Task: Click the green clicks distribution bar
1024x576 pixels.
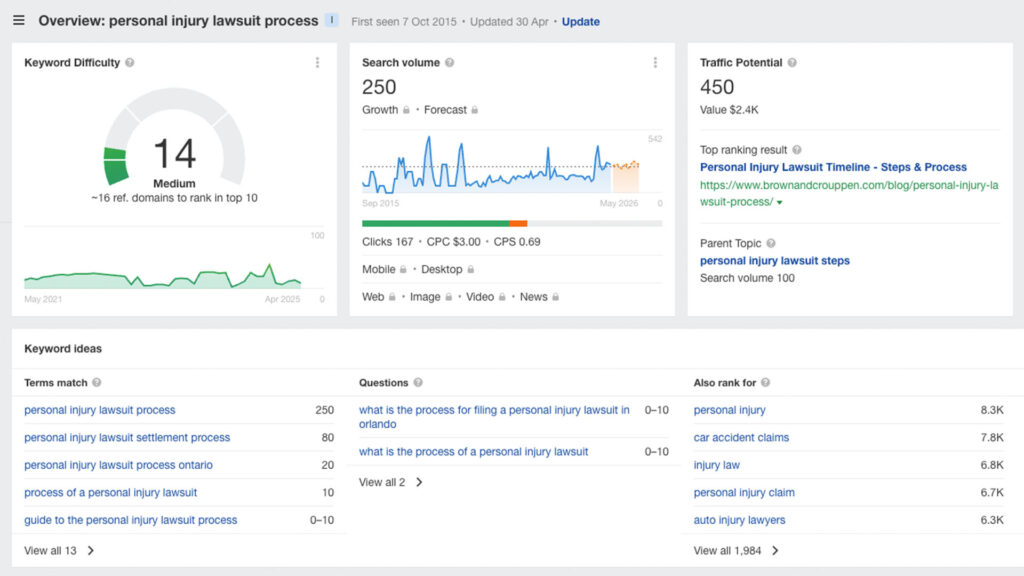Action: (436, 223)
